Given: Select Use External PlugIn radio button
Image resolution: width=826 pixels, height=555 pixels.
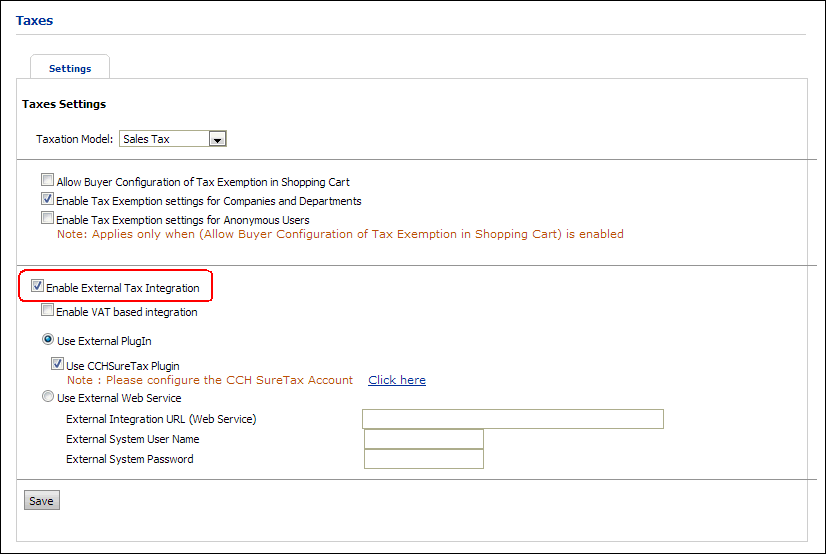Looking at the screenshot, I should click(x=48, y=340).
